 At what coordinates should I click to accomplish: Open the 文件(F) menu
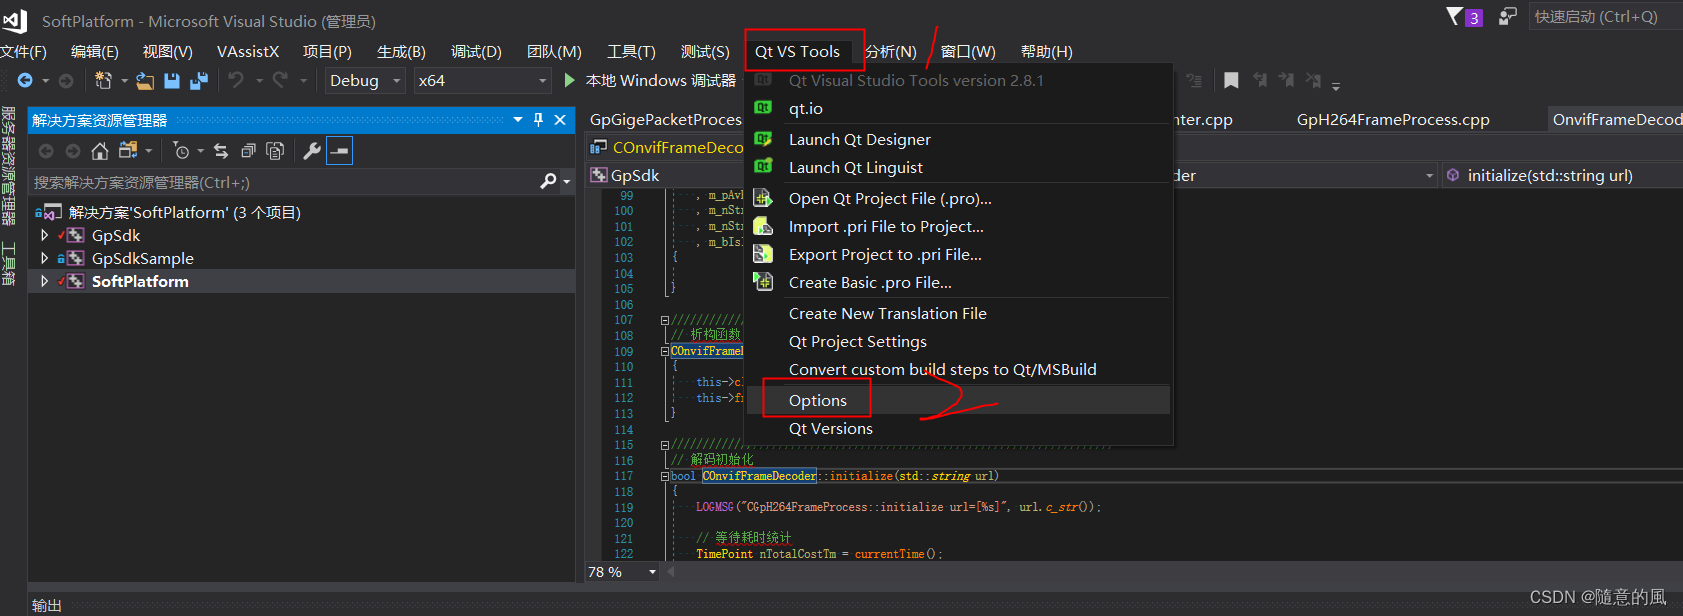pyautogui.click(x=23, y=51)
